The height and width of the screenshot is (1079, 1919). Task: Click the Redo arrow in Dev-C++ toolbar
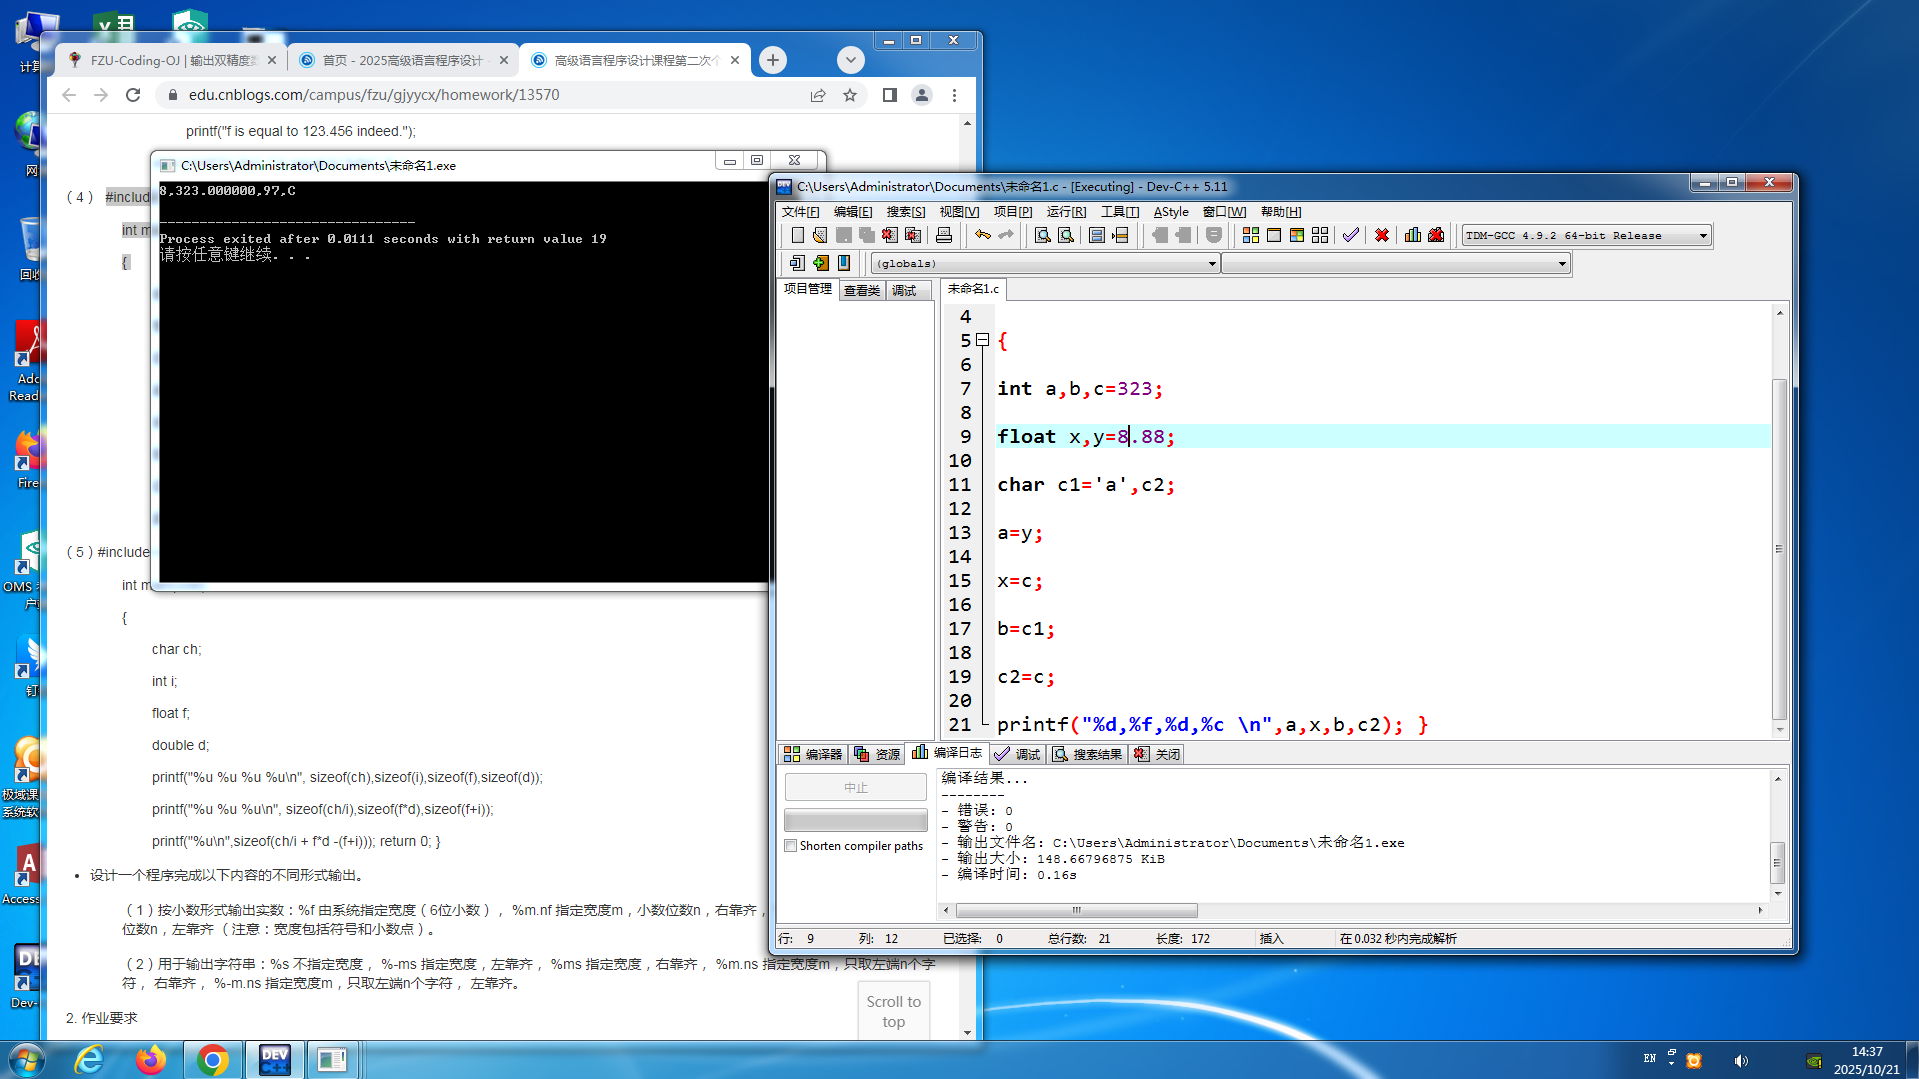pos(1006,235)
